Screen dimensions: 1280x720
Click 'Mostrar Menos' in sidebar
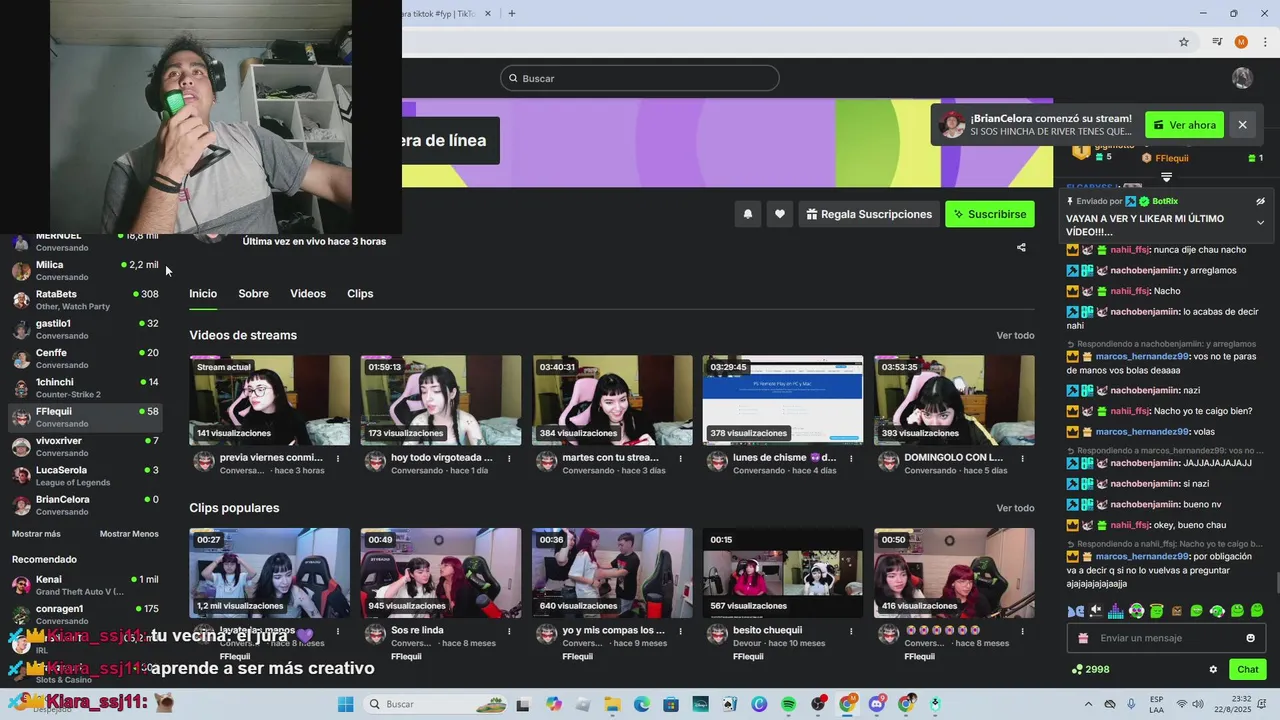129,534
